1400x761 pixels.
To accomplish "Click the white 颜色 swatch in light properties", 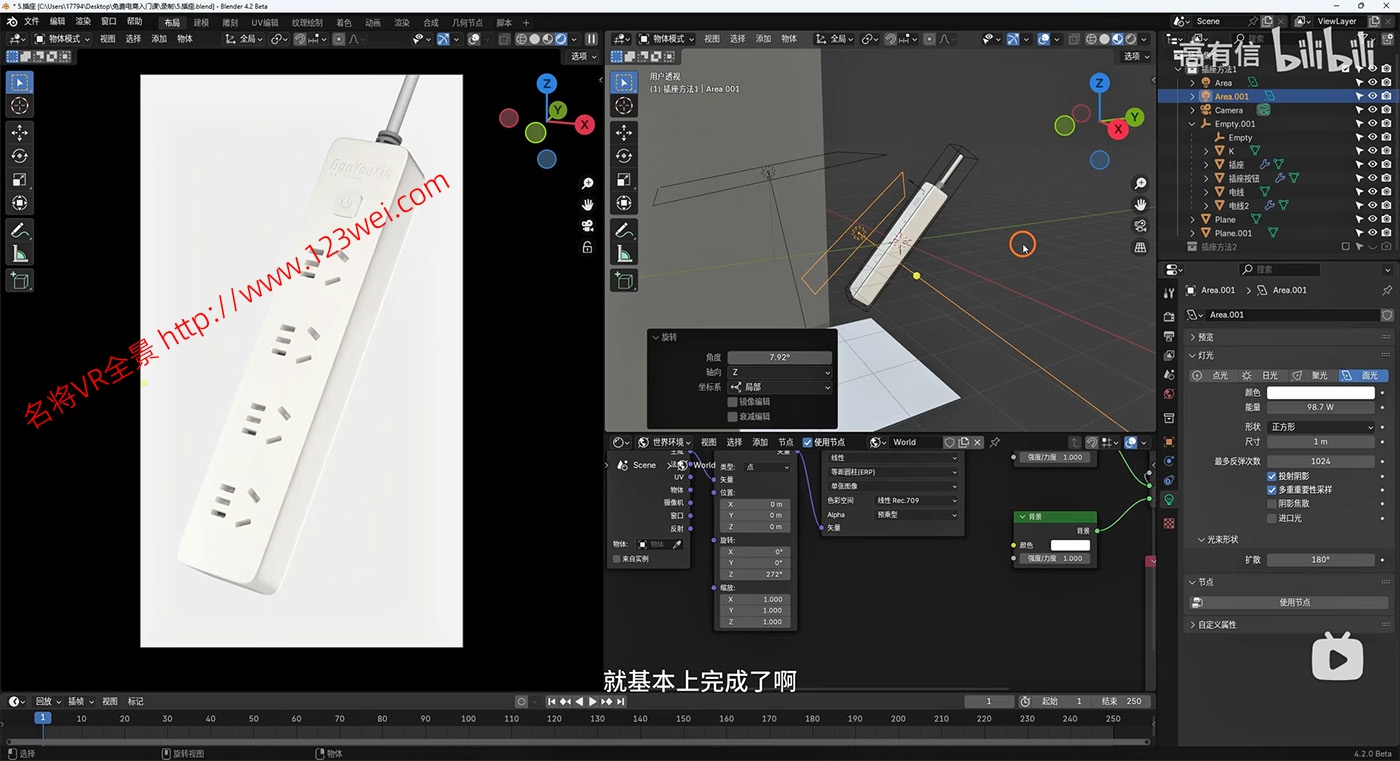I will tap(1321, 393).
